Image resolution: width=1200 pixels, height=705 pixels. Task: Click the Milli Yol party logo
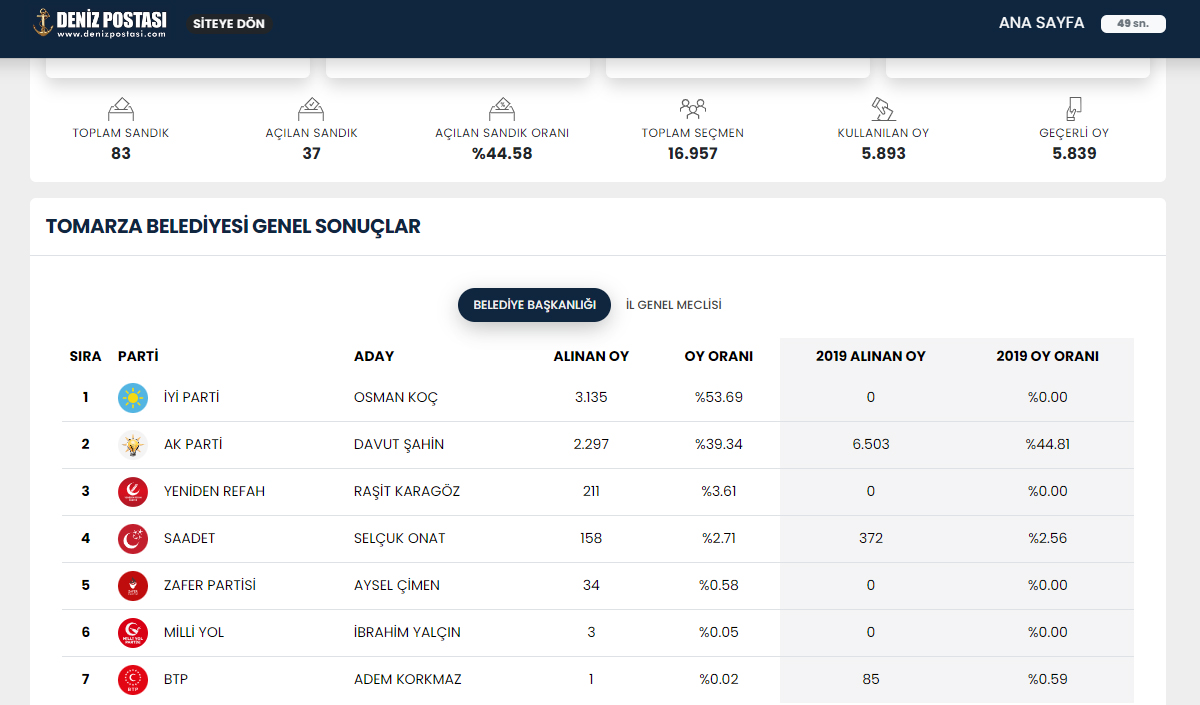click(133, 633)
